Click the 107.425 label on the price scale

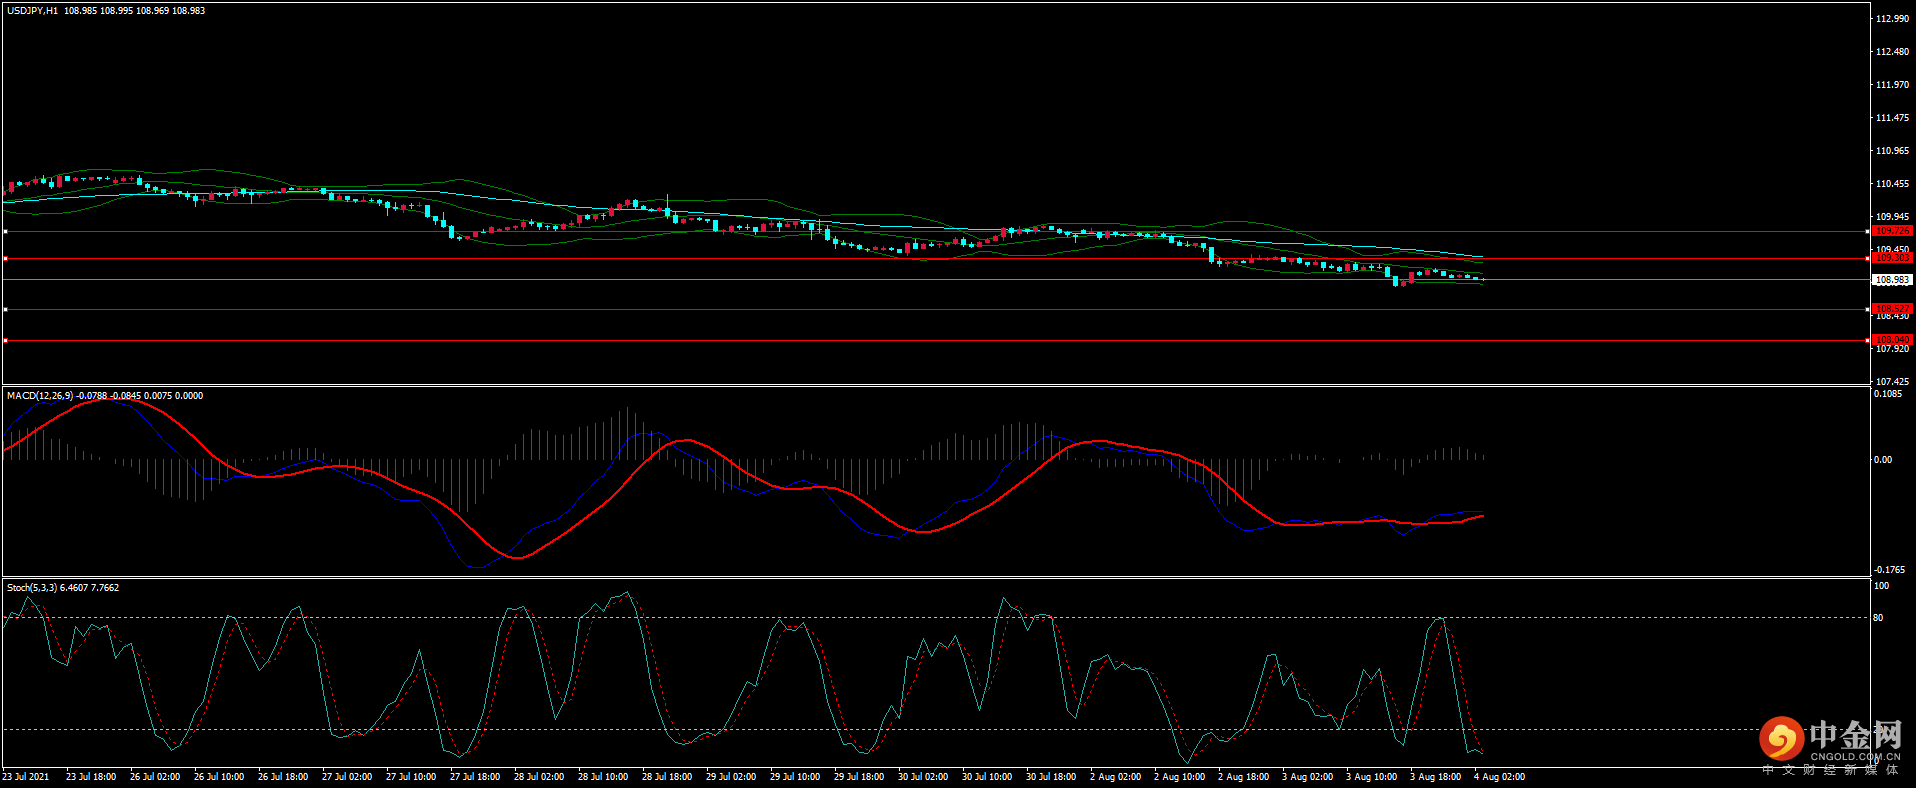click(x=1892, y=382)
